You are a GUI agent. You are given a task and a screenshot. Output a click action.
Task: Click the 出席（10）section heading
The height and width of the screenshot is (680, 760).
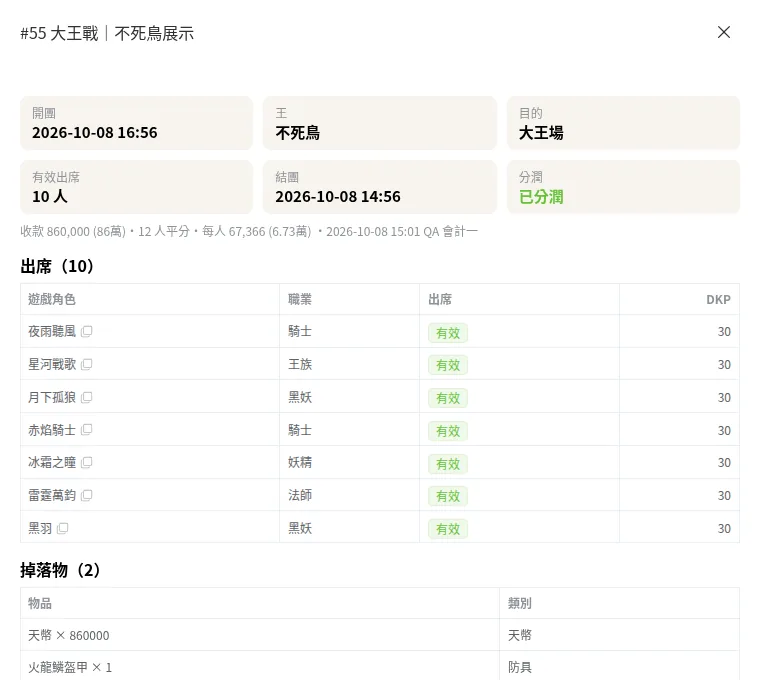click(57, 266)
